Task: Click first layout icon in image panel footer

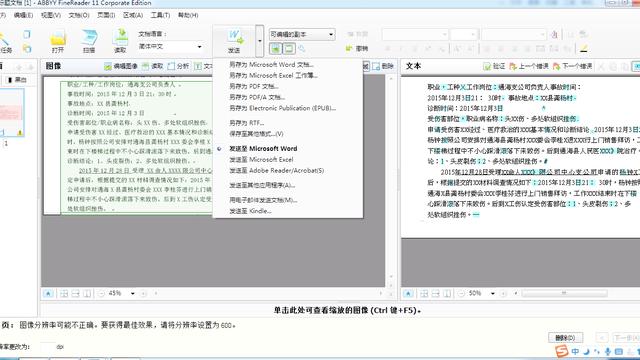Action: coord(64,293)
